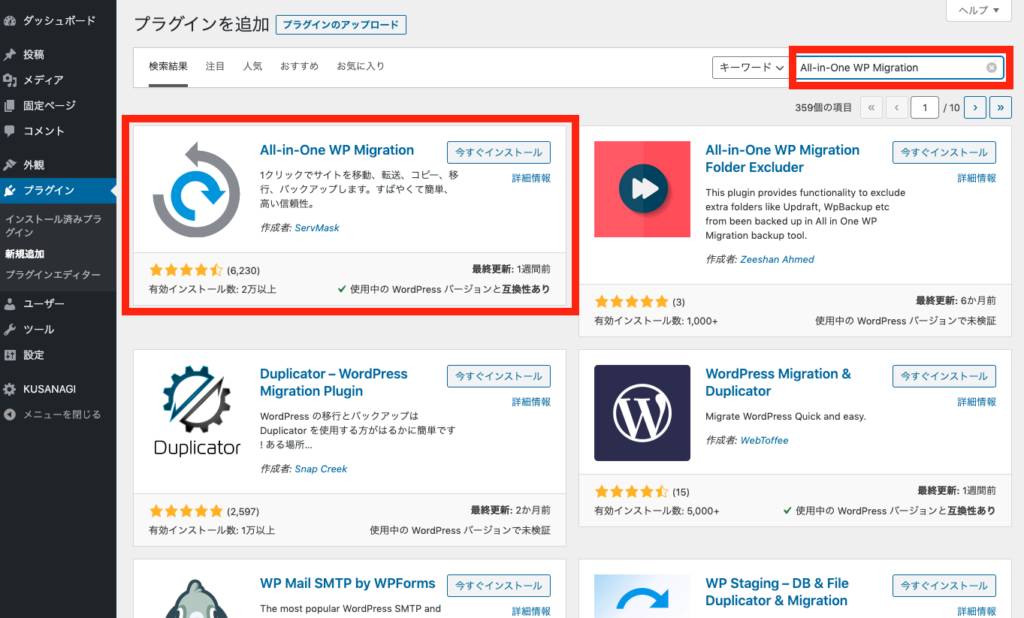The width and height of the screenshot is (1024, 618).
Task: Select 新規追加 in the plugin submenu
Action: tap(25, 254)
